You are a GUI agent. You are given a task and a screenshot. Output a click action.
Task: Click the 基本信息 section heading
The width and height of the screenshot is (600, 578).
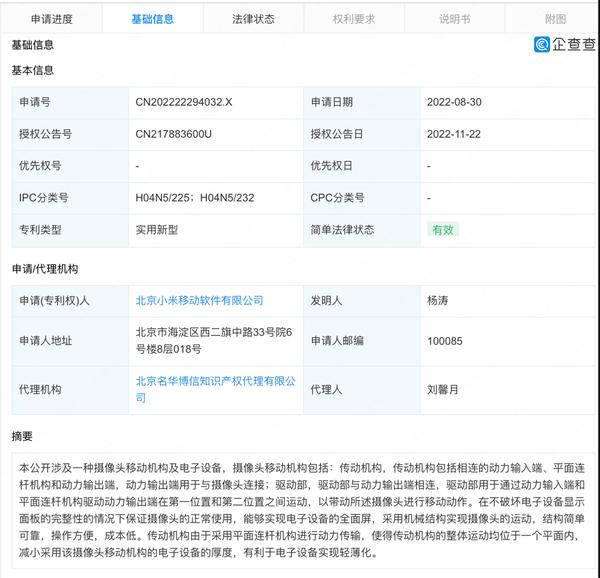point(33,70)
